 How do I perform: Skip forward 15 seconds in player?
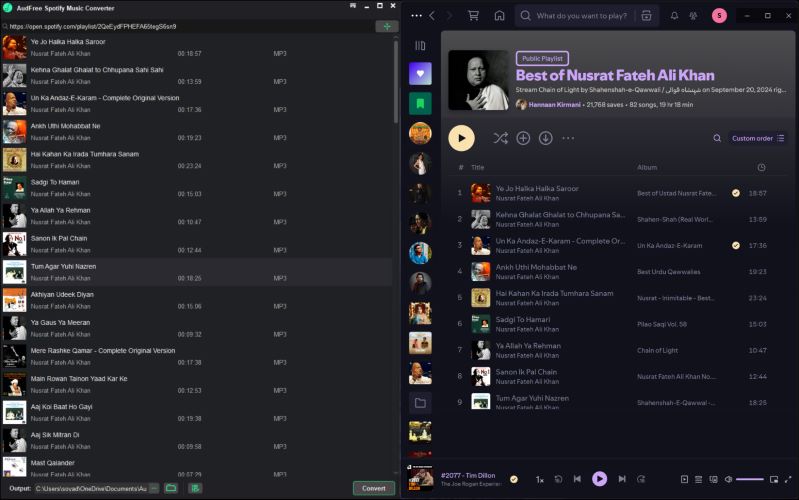(641, 479)
